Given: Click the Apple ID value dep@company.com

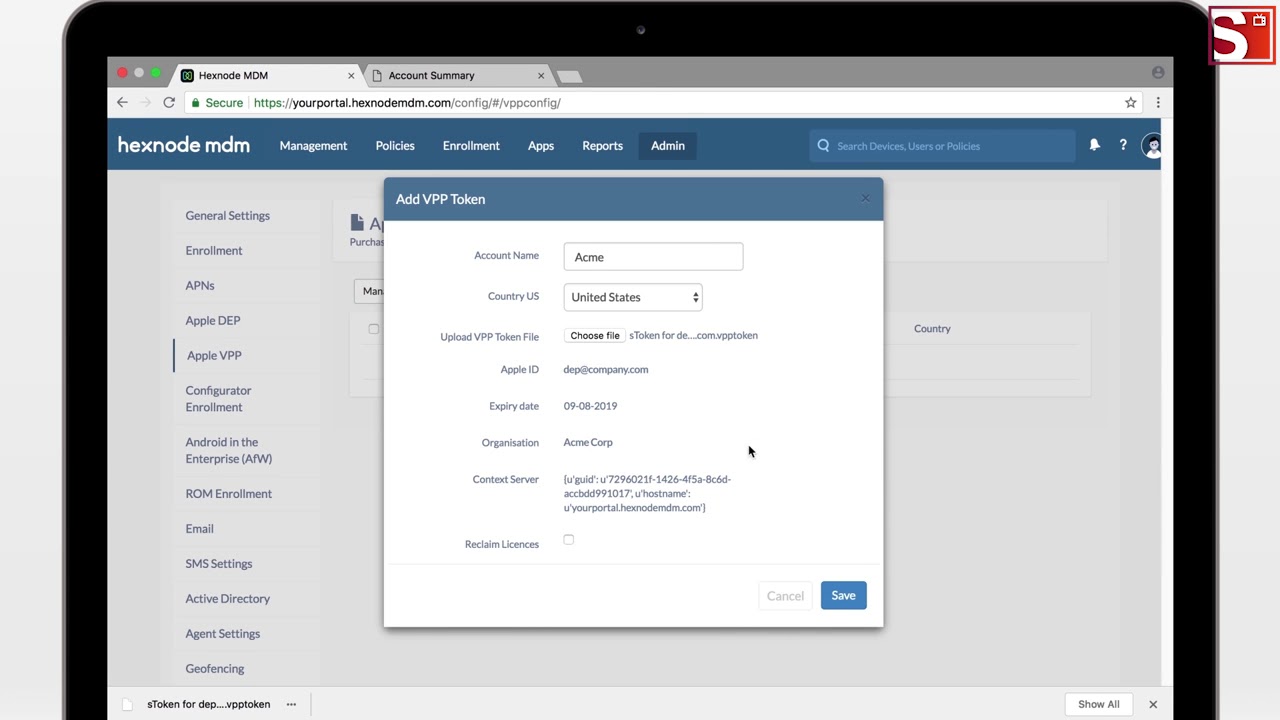Looking at the screenshot, I should 605,369.
